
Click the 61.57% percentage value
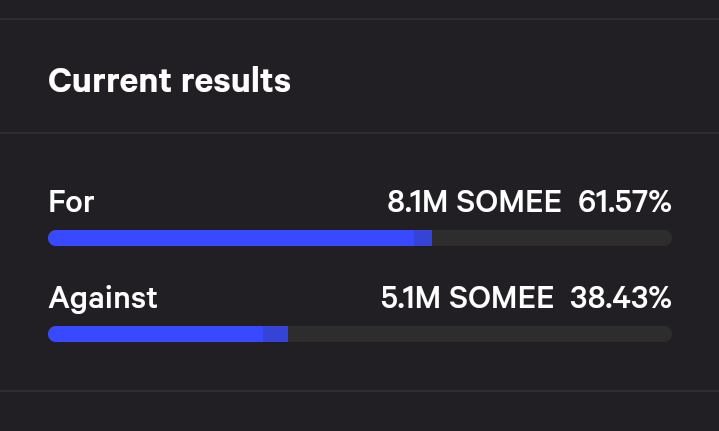pyautogui.click(x=625, y=202)
